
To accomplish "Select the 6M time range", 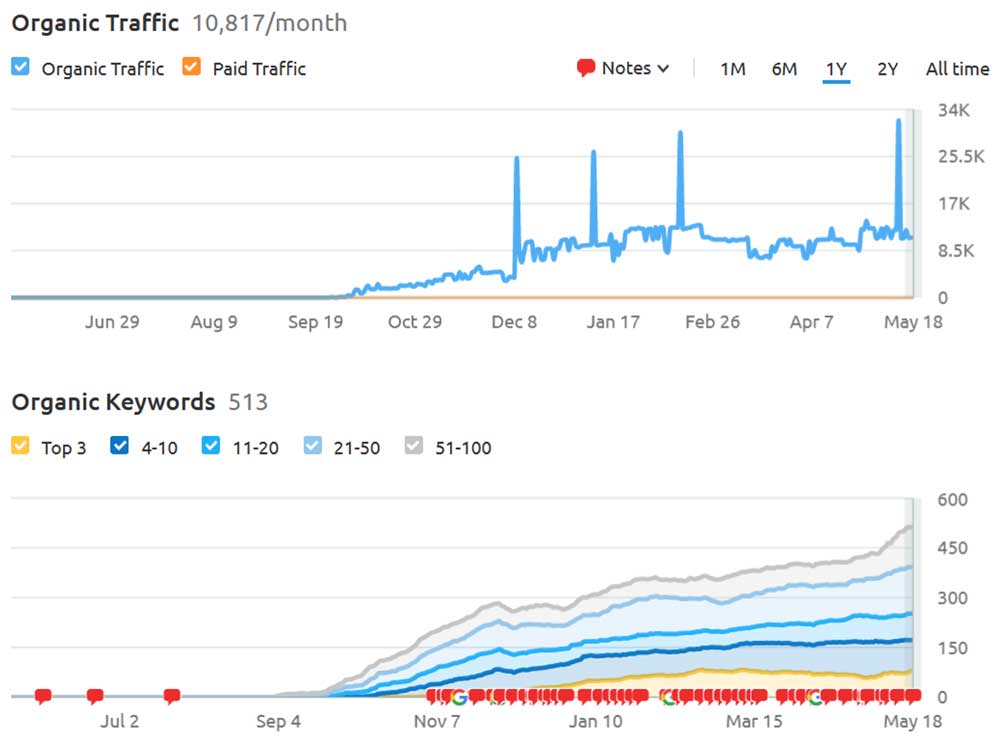I will coord(784,68).
